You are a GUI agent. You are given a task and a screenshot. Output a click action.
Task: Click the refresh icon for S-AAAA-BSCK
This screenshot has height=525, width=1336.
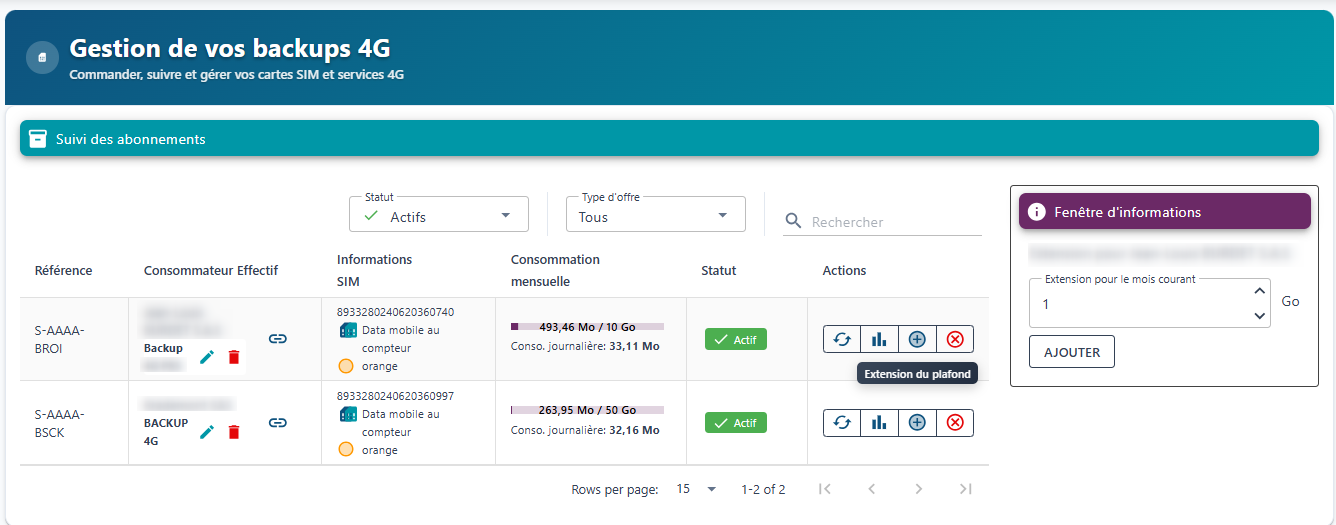[842, 423]
